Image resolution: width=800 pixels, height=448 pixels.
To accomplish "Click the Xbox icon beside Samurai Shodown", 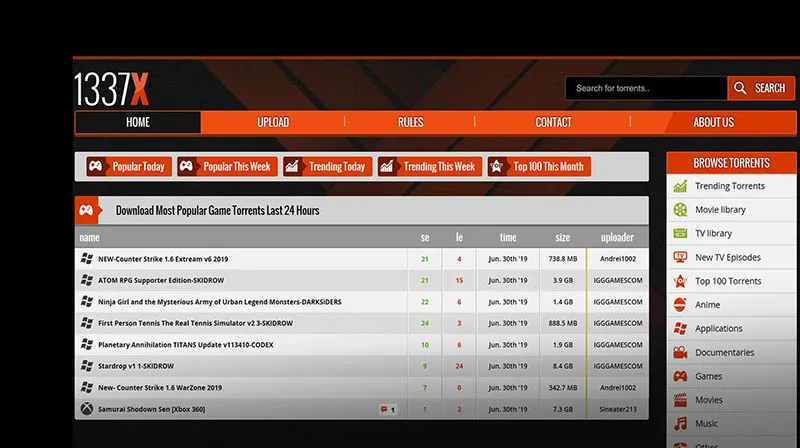I will (x=87, y=409).
